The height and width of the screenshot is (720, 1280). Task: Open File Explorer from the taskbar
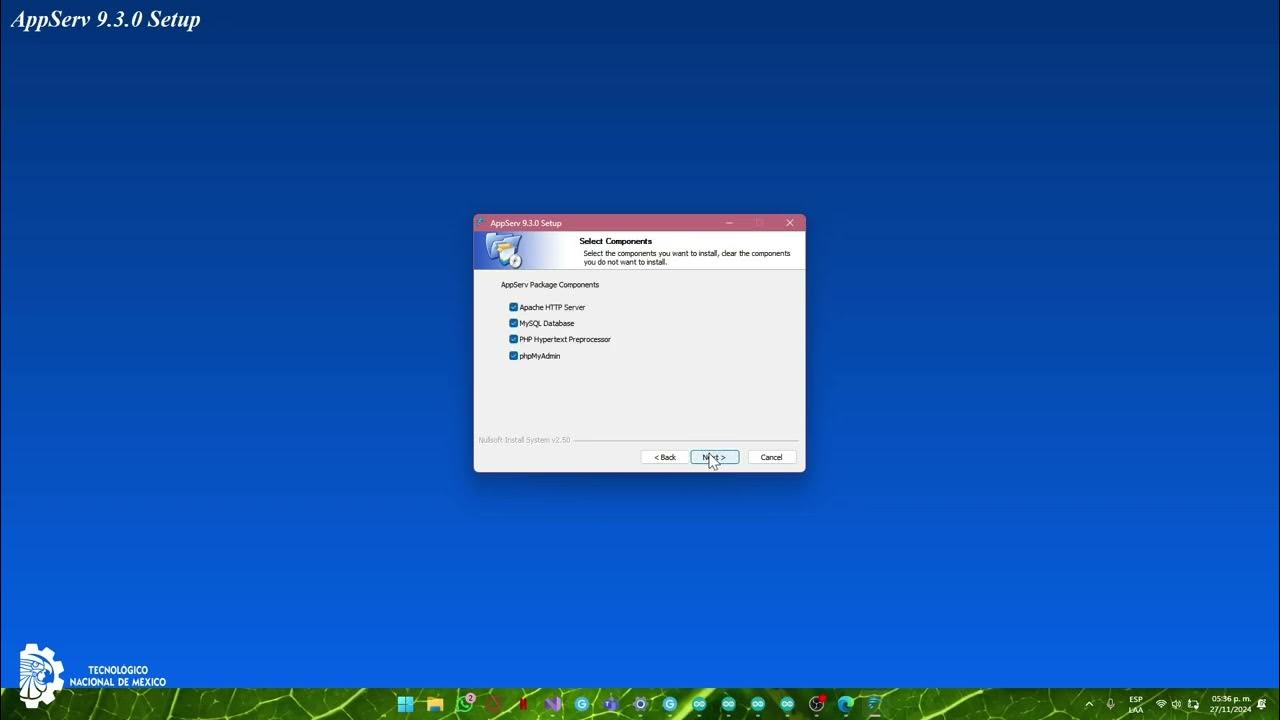[x=435, y=704]
